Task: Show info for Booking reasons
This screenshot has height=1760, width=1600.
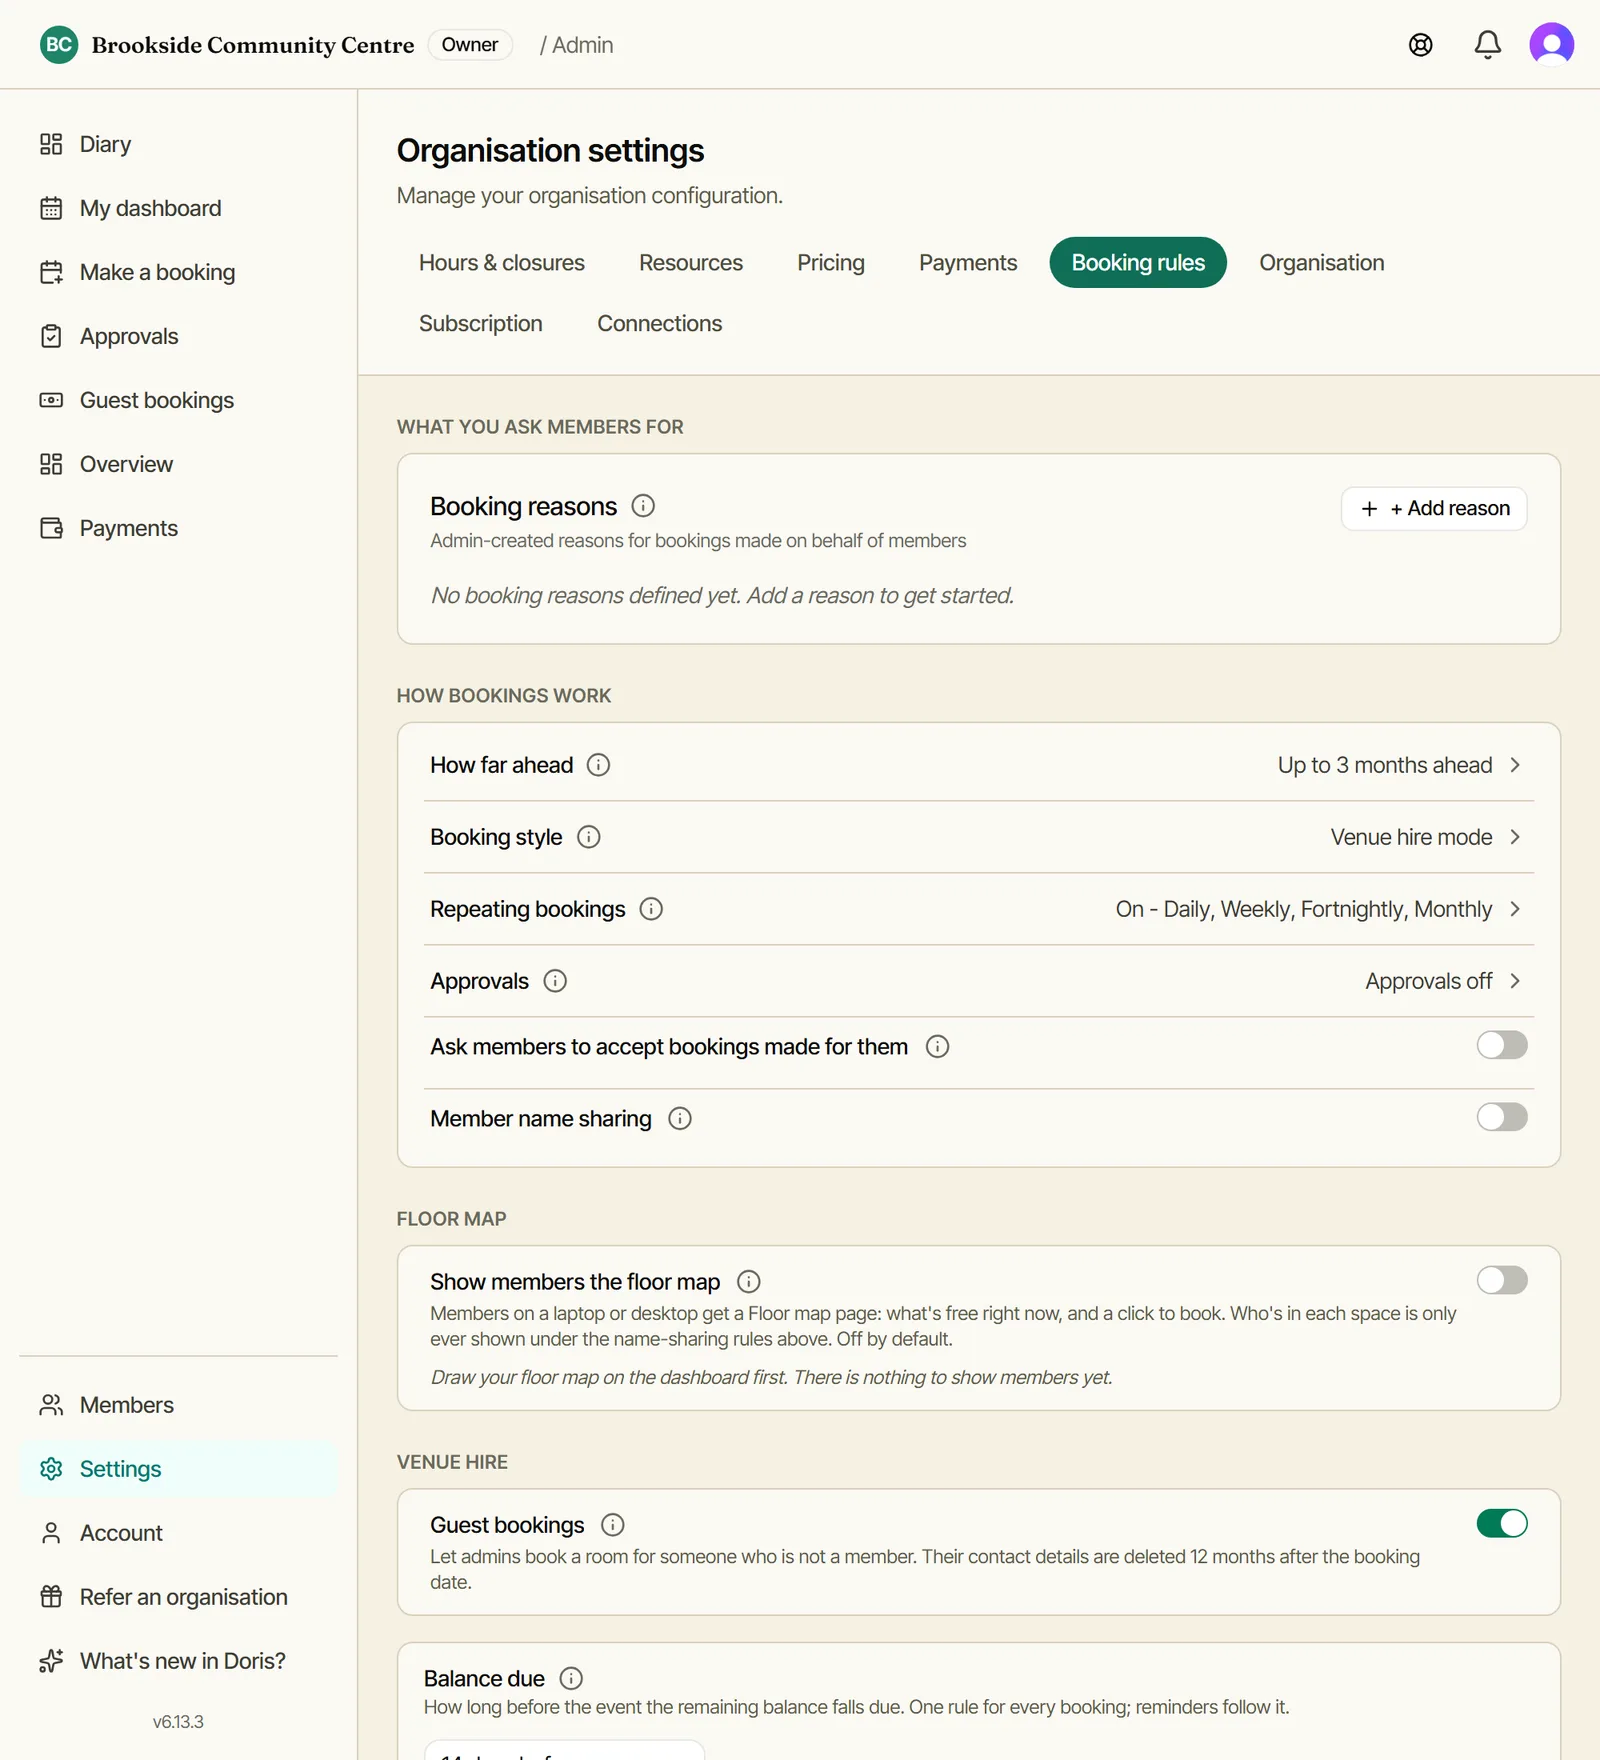Action: [x=643, y=506]
